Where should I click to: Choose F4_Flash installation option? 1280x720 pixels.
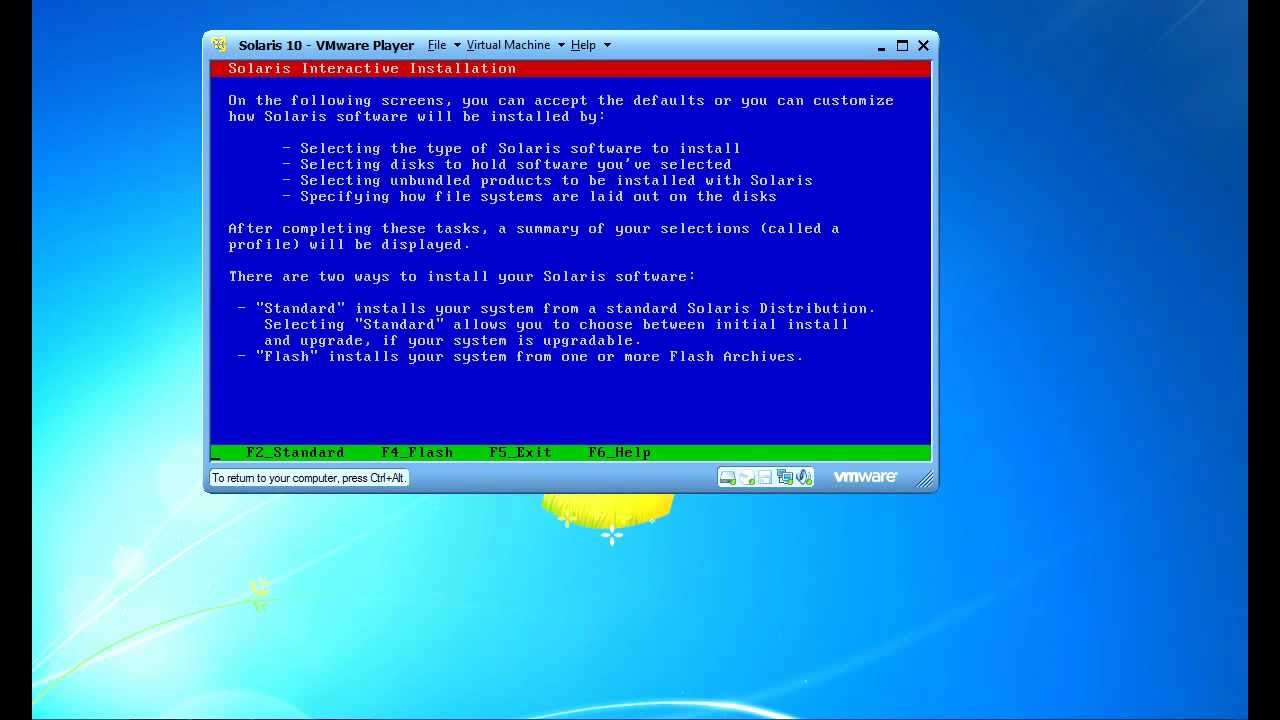pyautogui.click(x=417, y=452)
